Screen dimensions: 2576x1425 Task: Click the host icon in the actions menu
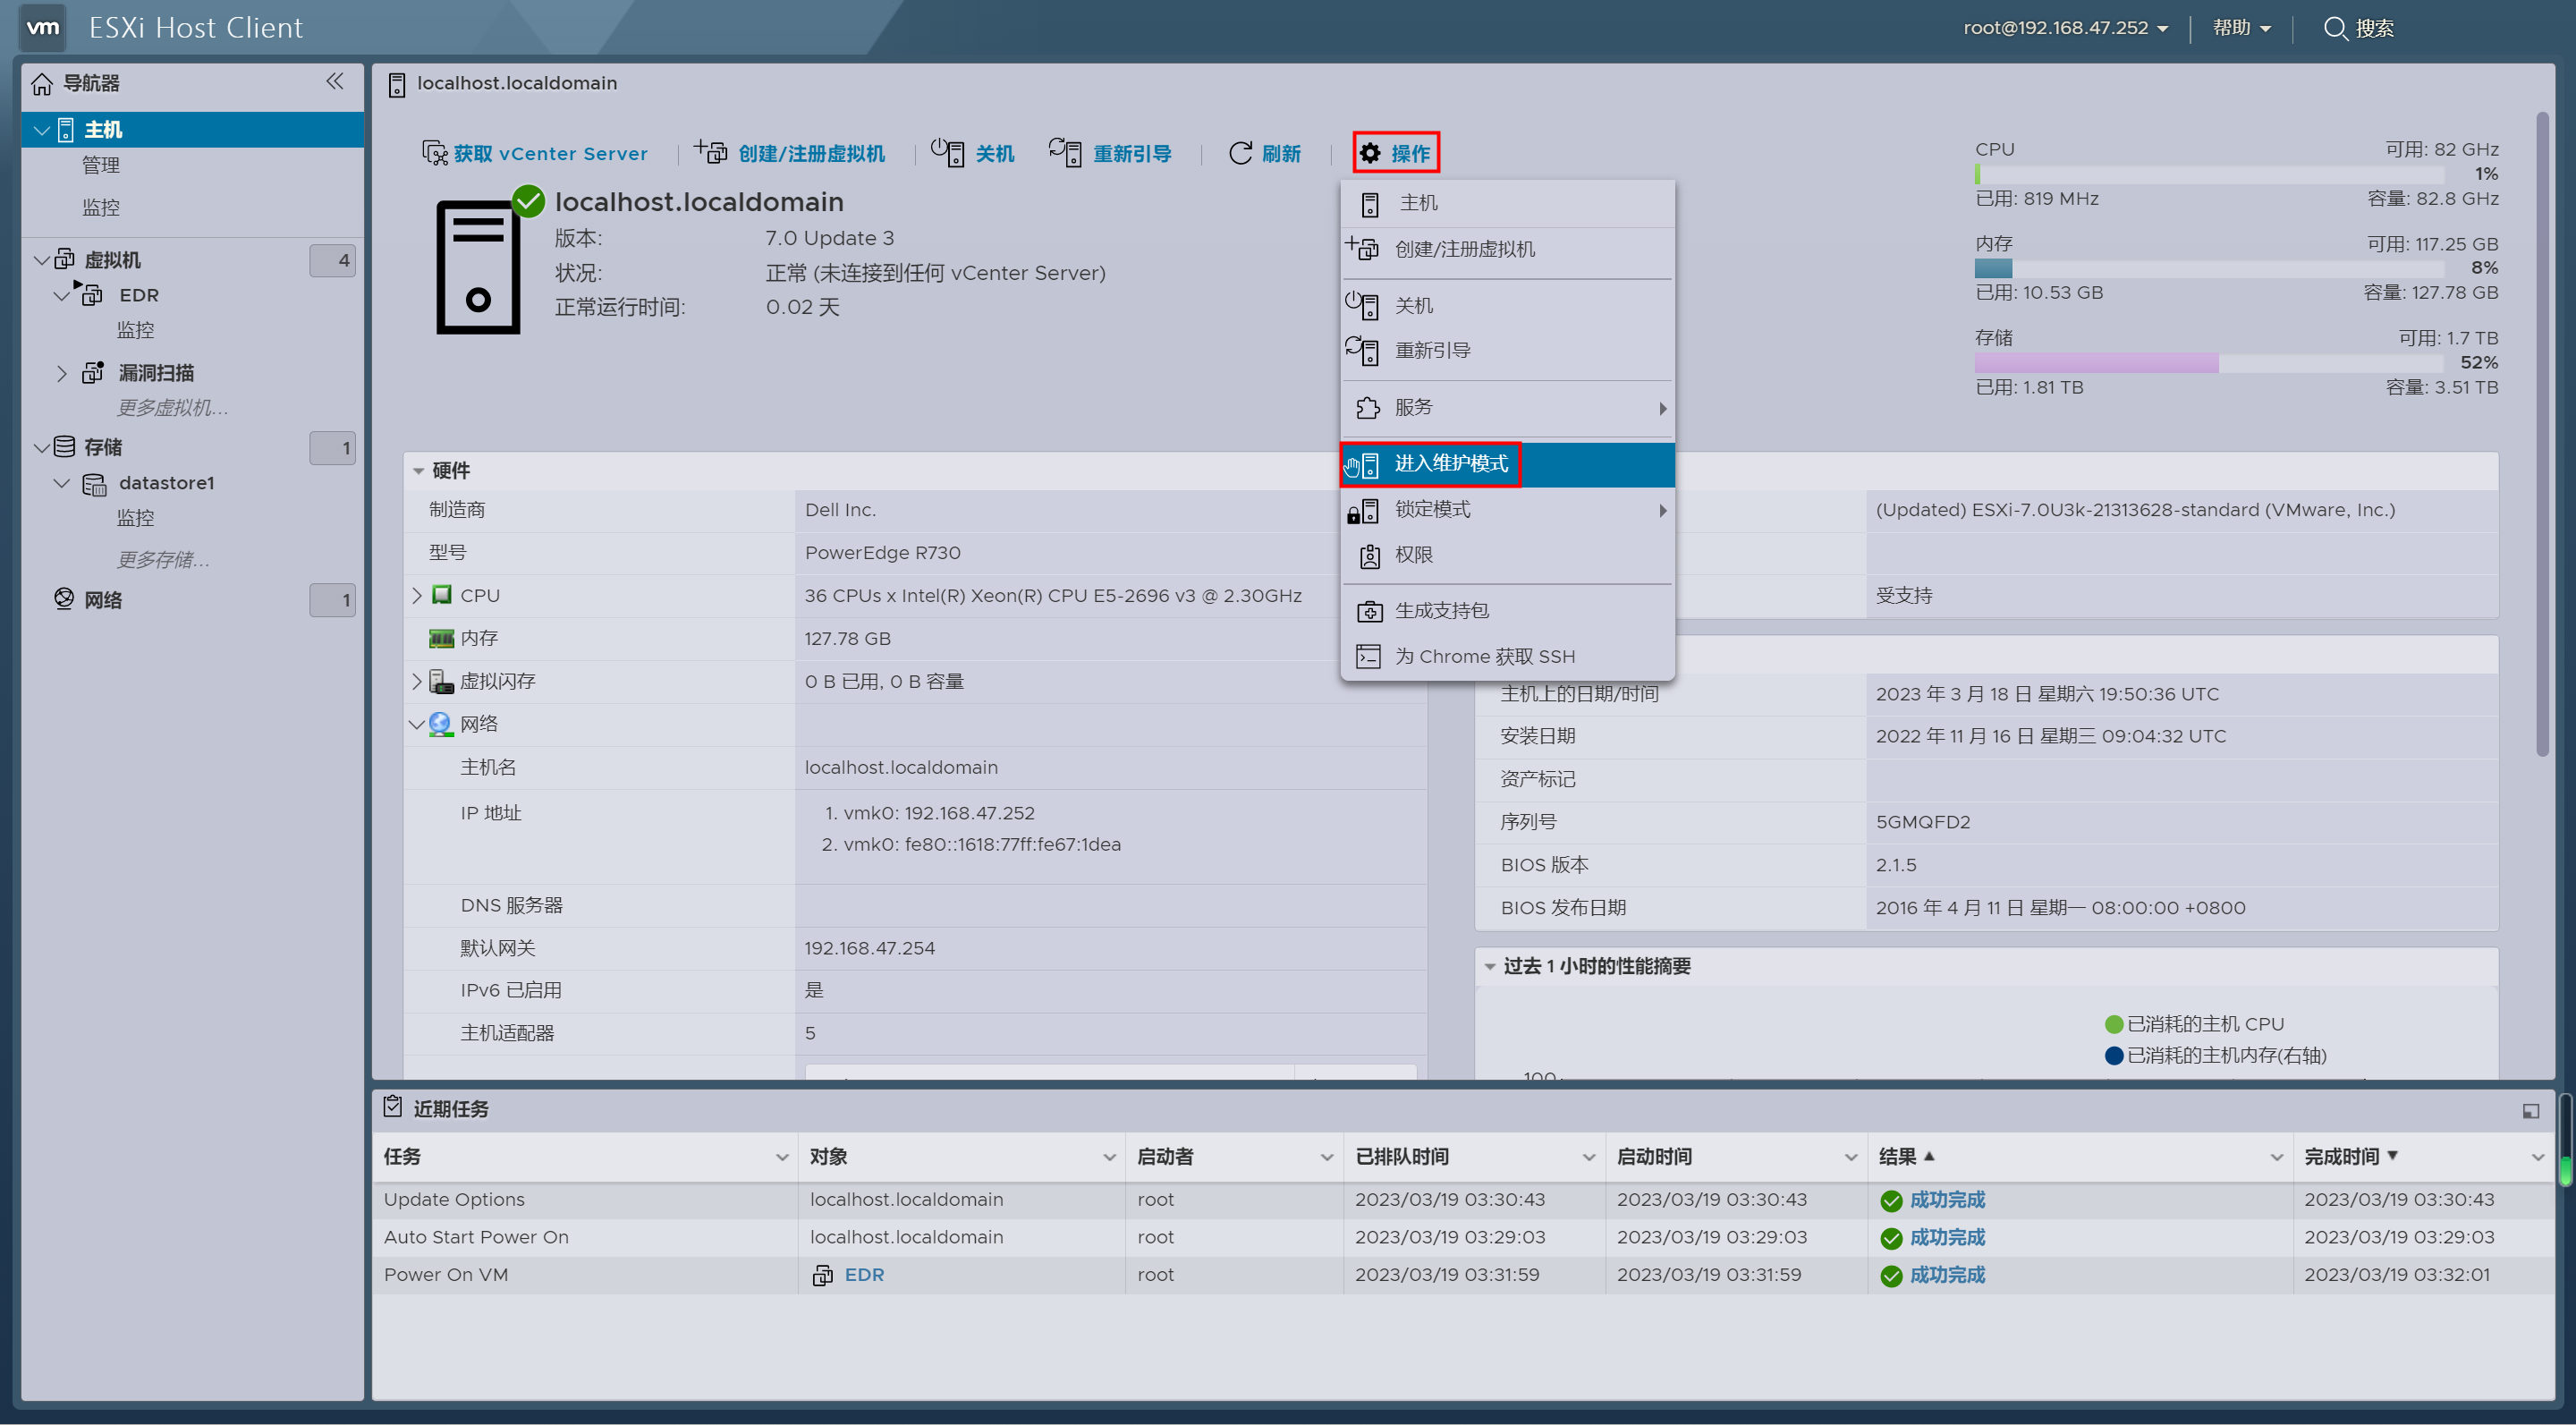[1370, 204]
